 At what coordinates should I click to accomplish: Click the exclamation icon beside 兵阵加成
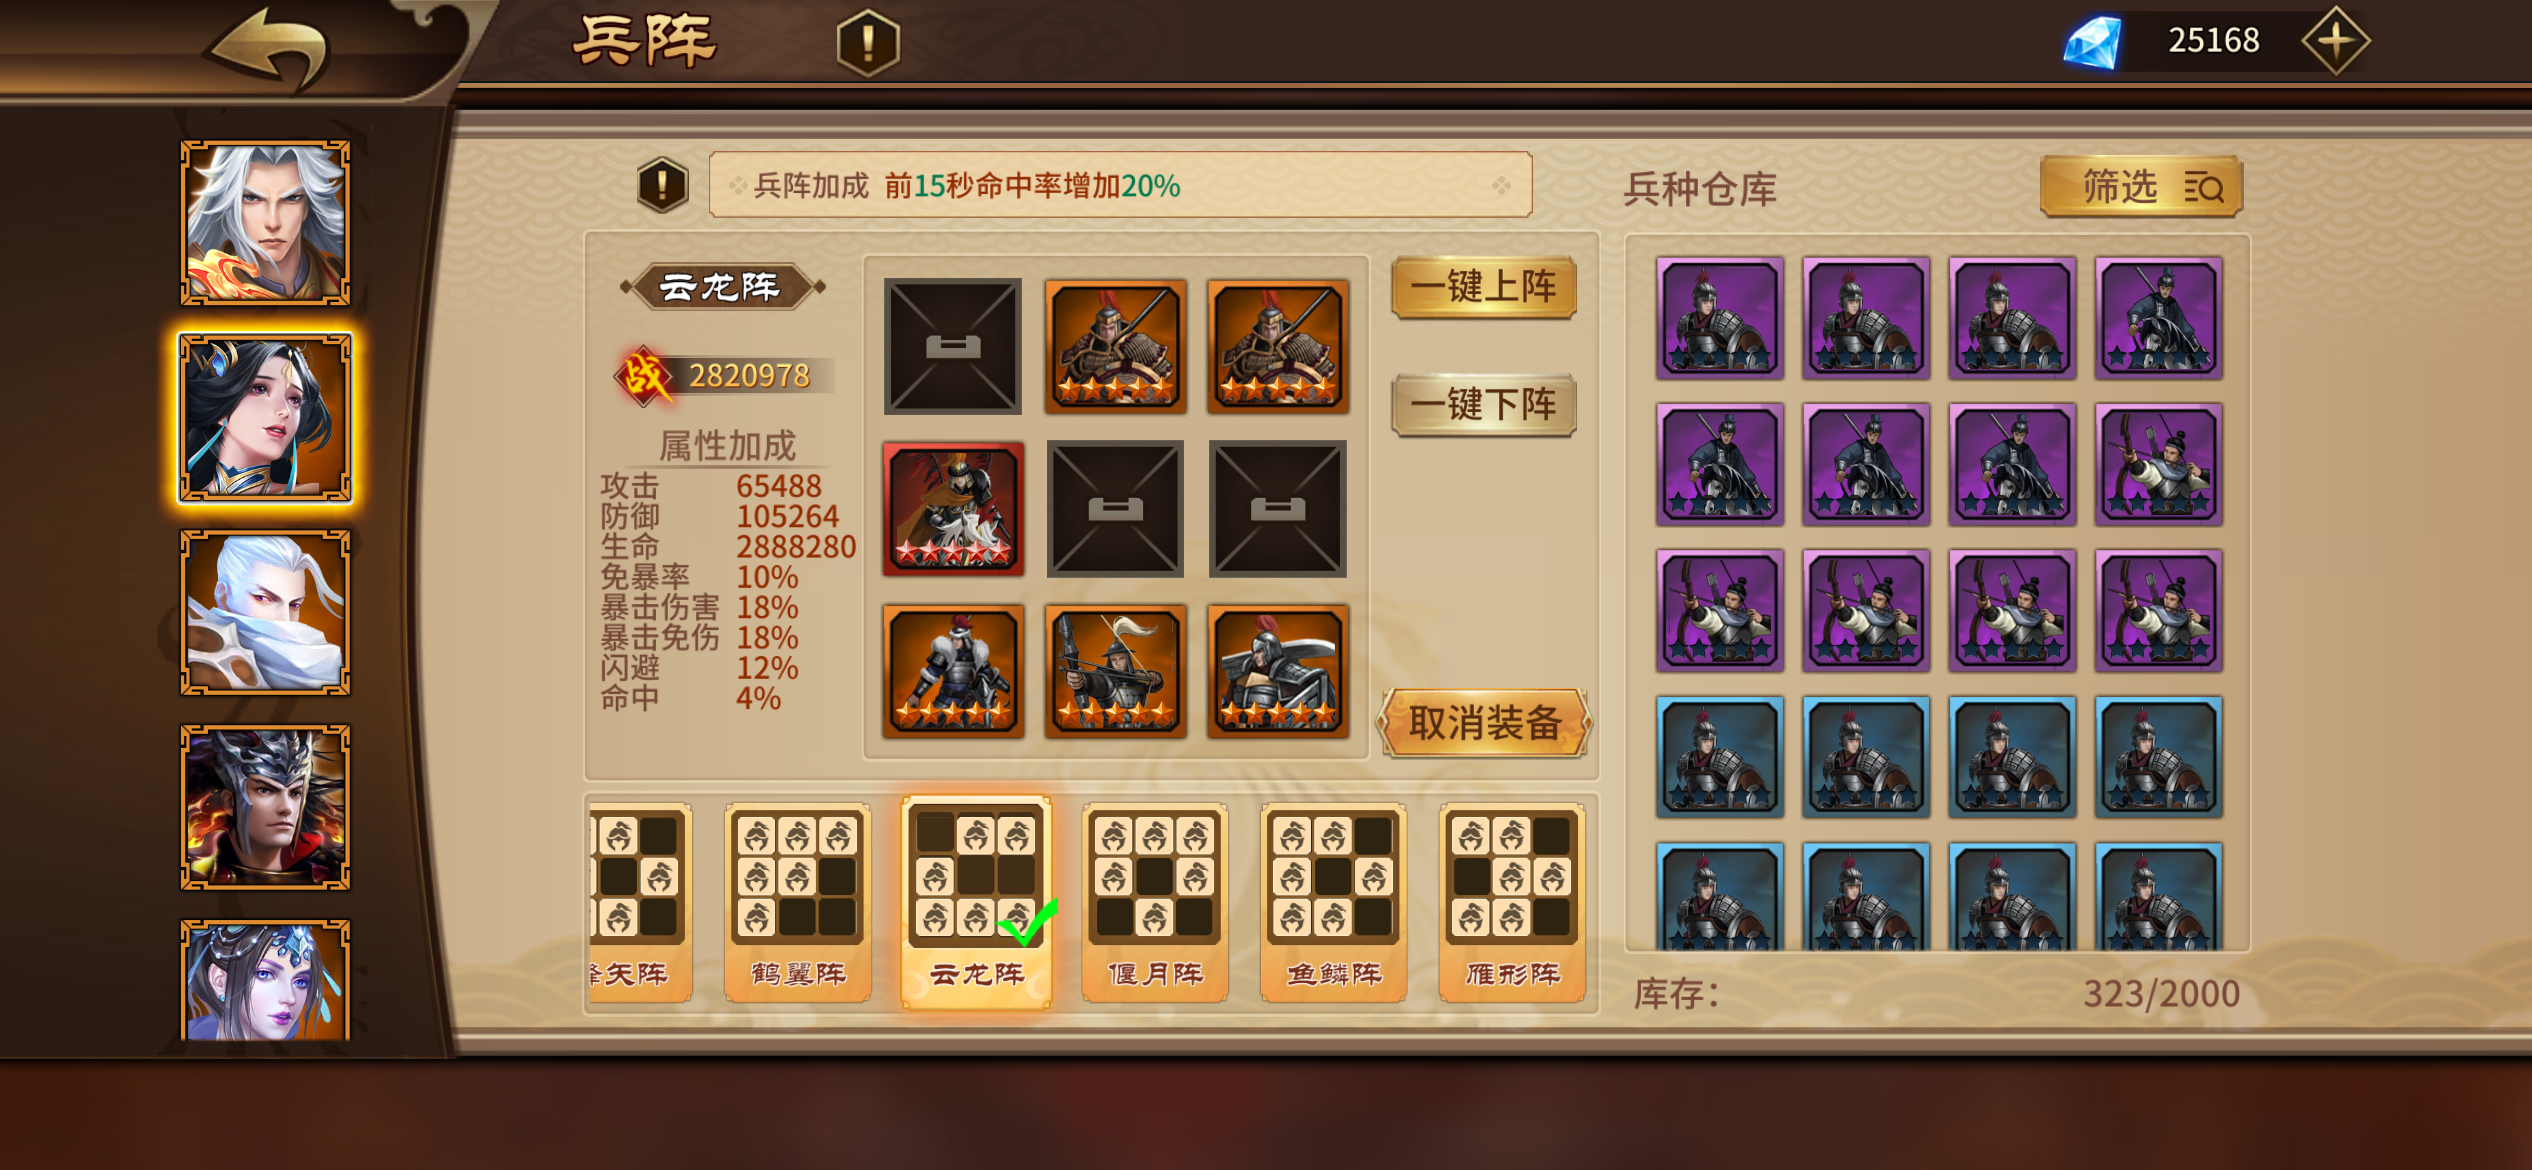(x=662, y=185)
